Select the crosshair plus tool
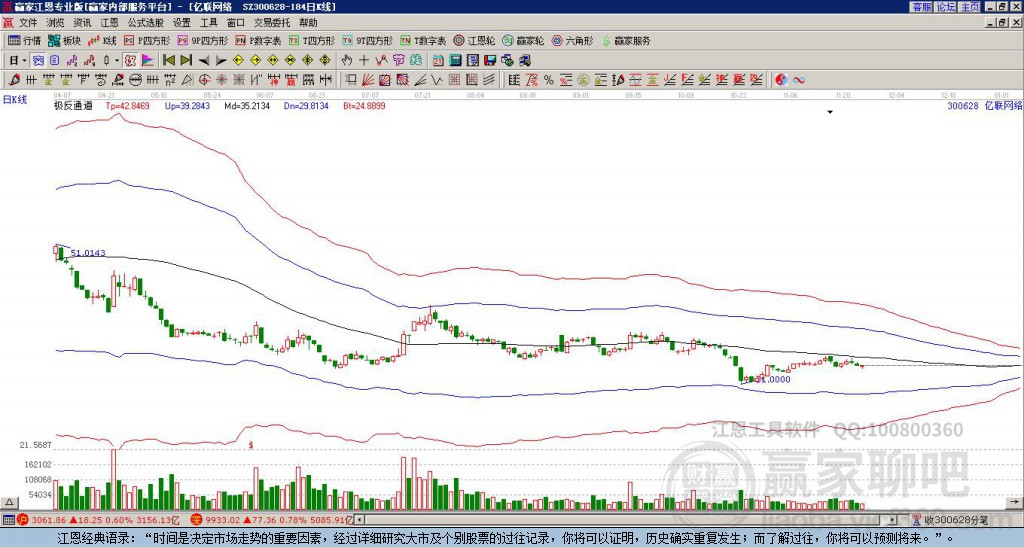The height and width of the screenshot is (548, 1024). point(364,61)
